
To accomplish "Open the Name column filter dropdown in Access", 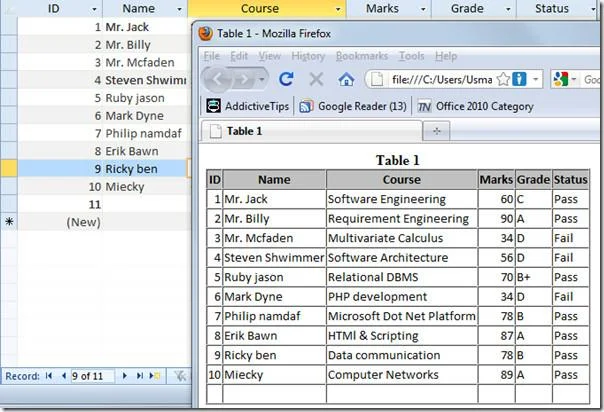I will (180, 9).
